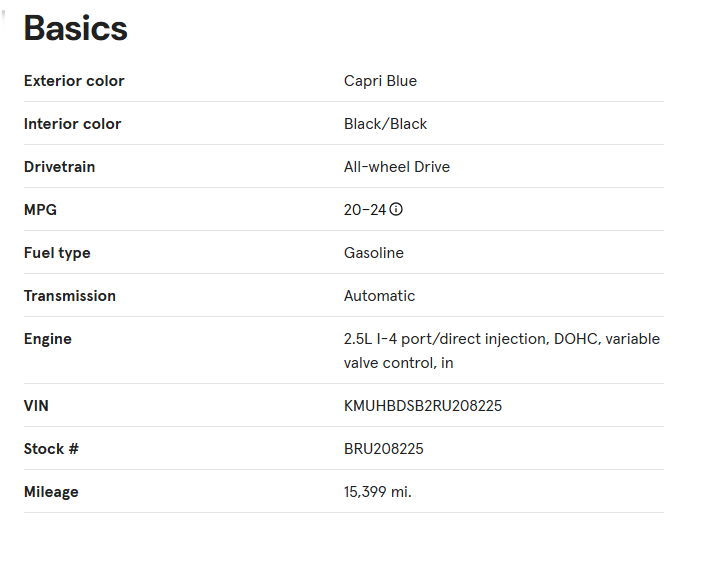This screenshot has height=583, width=722.
Task: Click the VIN label
Action: click(36, 406)
